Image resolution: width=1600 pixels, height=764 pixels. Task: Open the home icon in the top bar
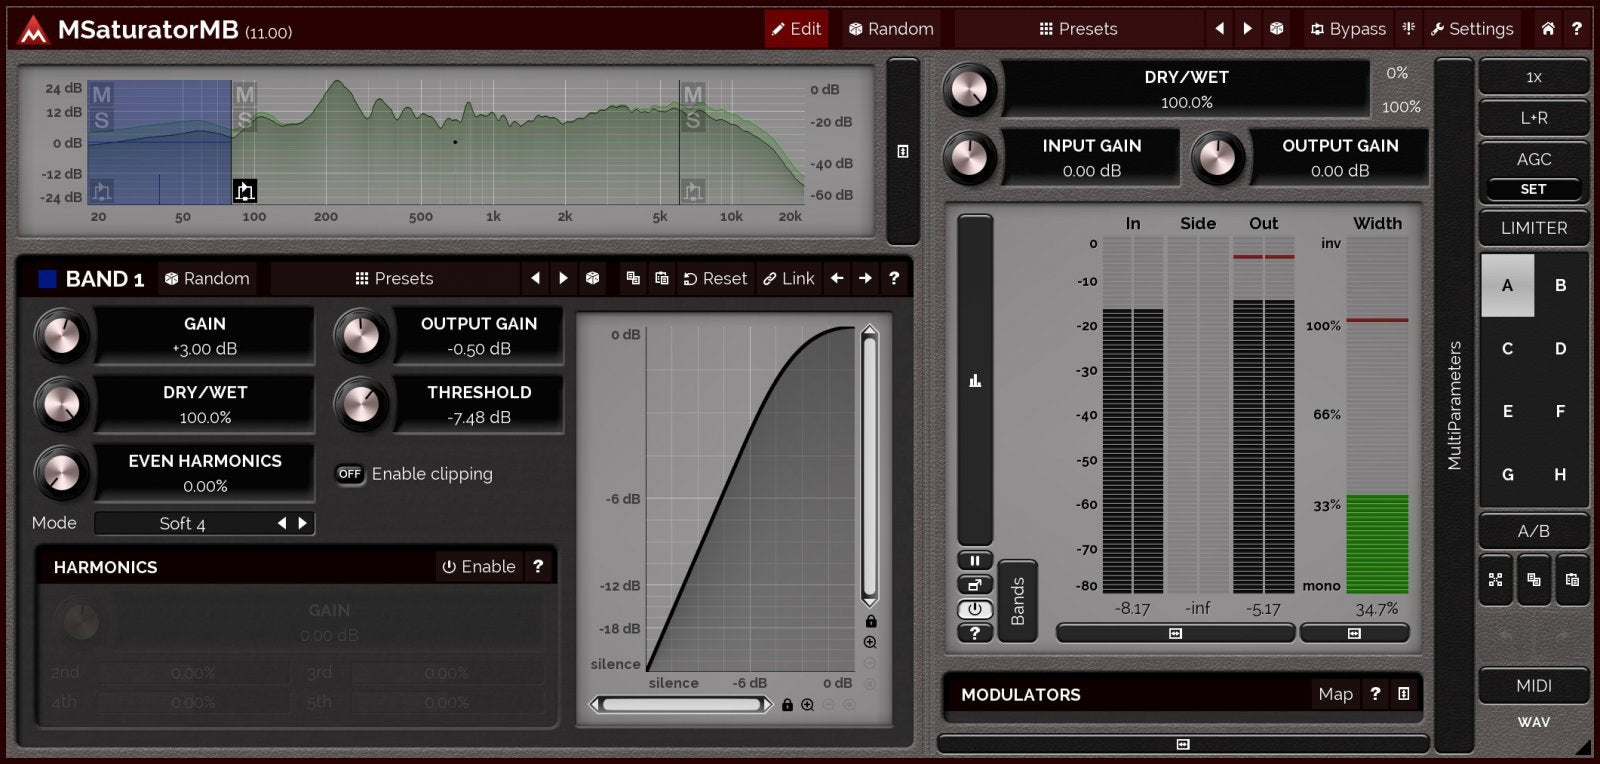click(1548, 29)
